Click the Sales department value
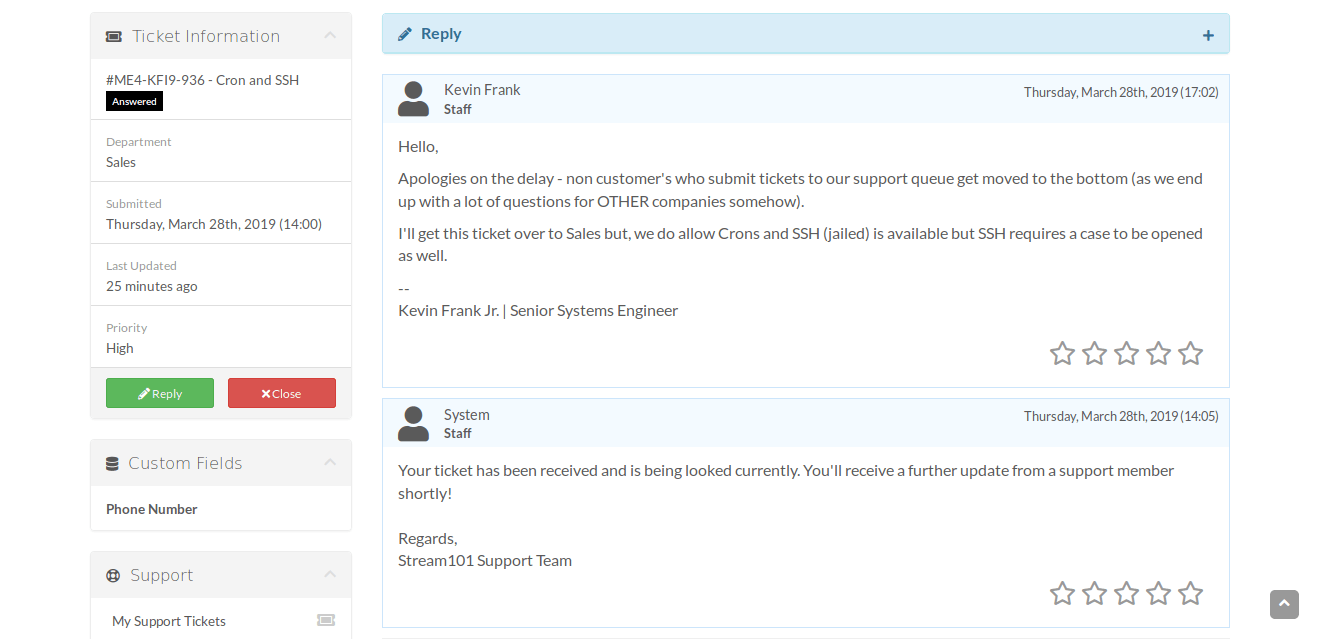 click(121, 162)
